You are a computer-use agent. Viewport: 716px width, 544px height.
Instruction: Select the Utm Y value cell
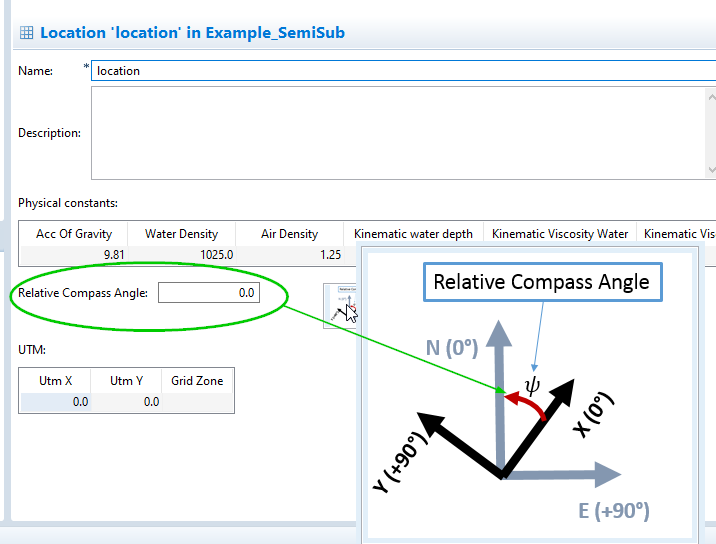(127, 401)
